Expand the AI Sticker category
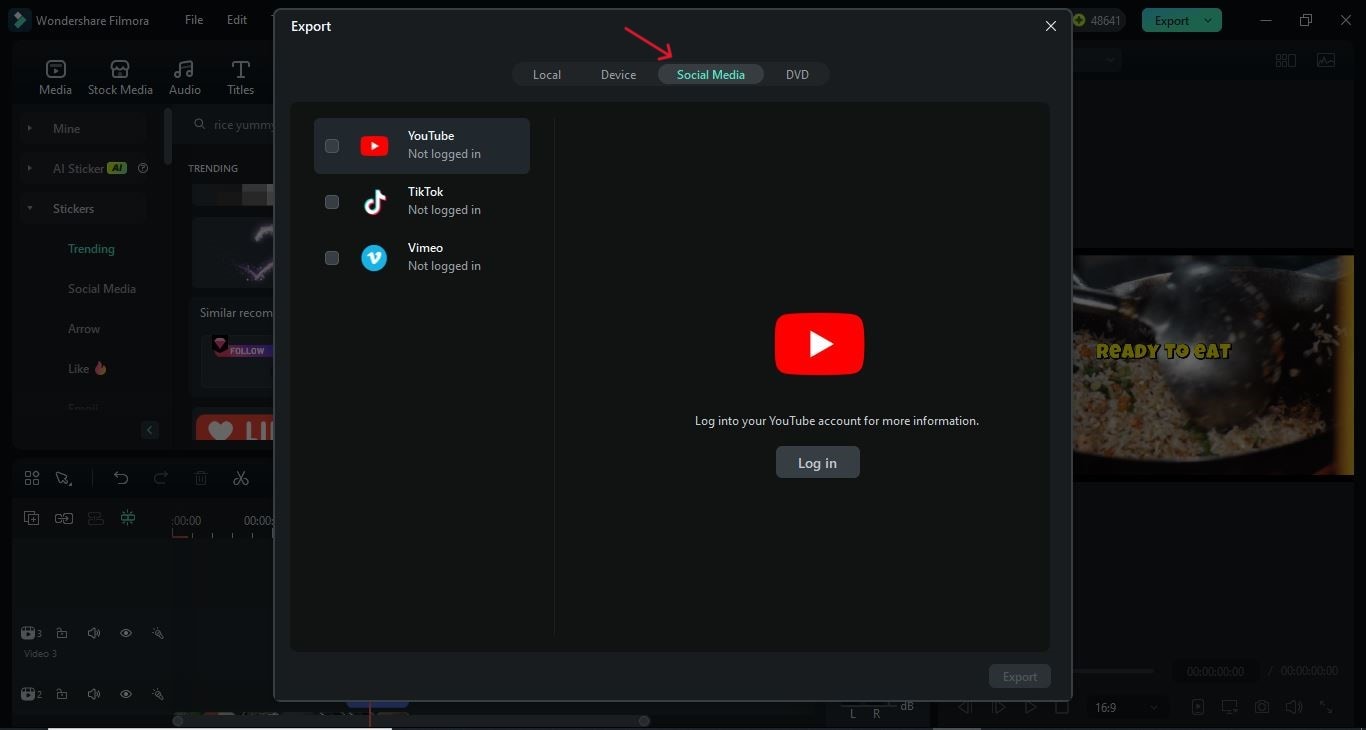This screenshot has width=1366, height=730. coord(29,168)
